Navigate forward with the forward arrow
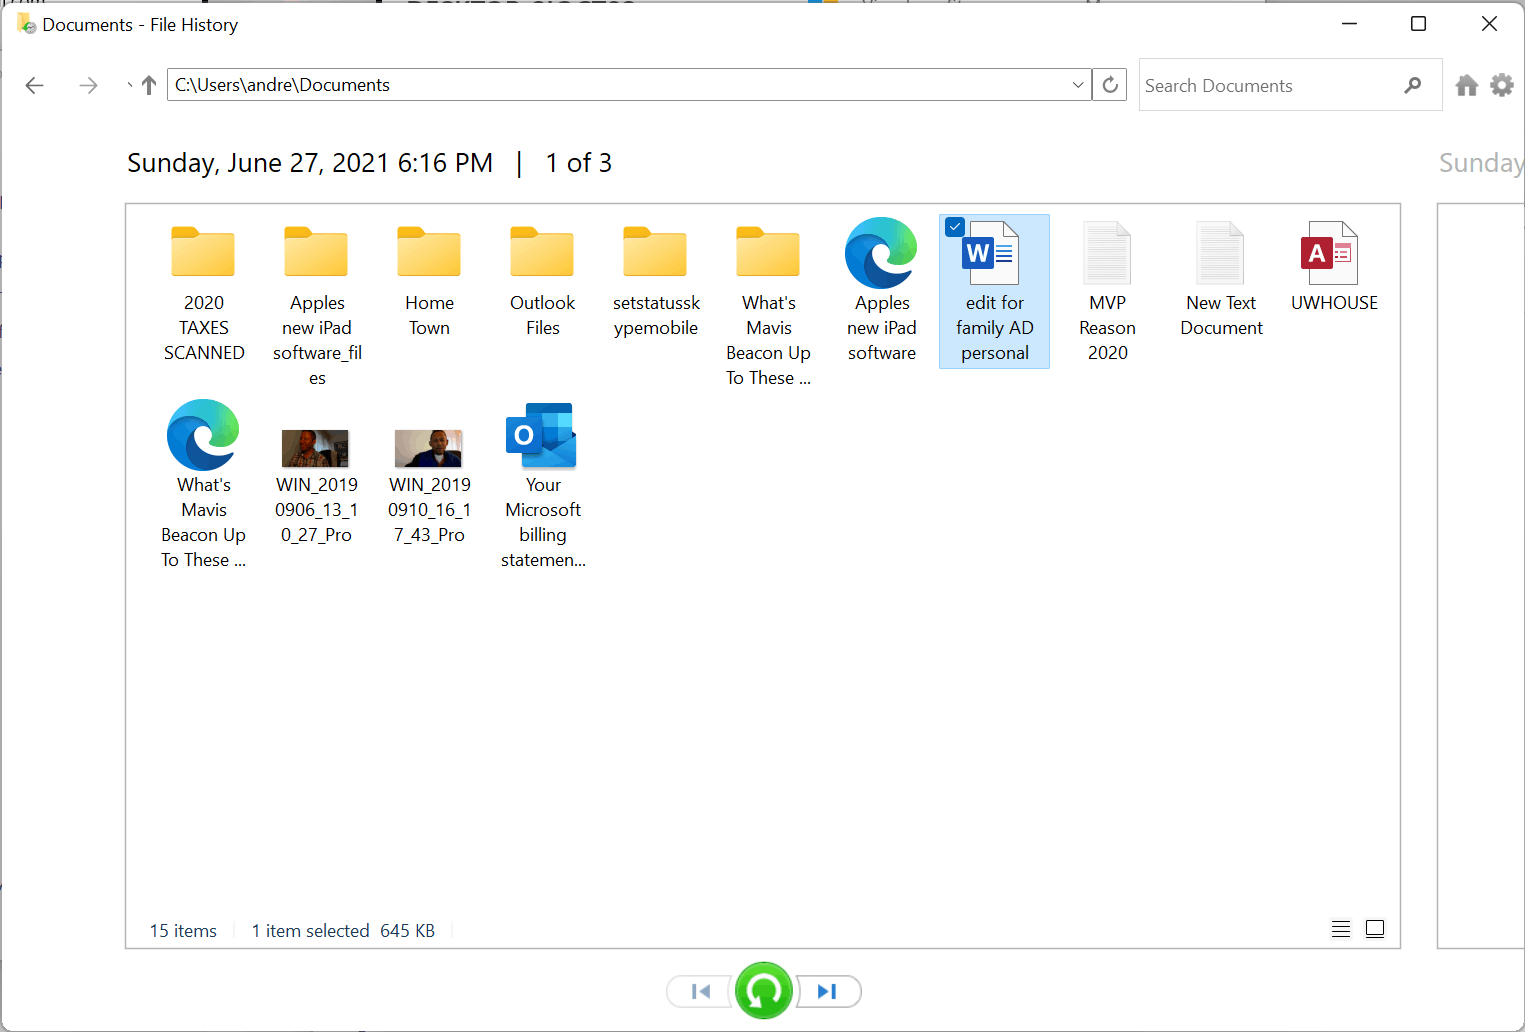The height and width of the screenshot is (1032, 1525). pyautogui.click(x=88, y=85)
